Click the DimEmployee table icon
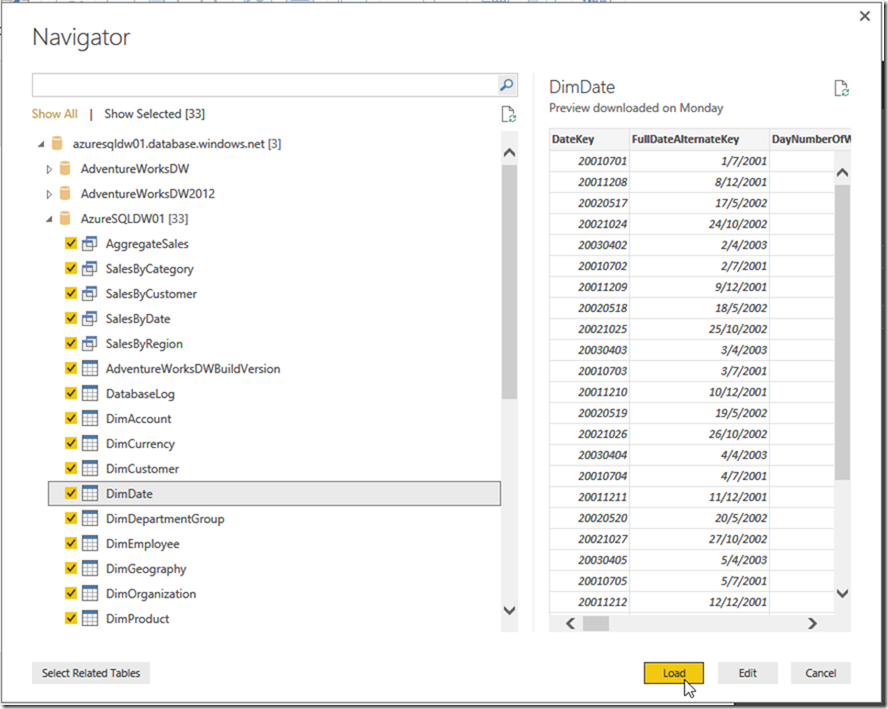The width and height of the screenshot is (888, 709). point(90,543)
